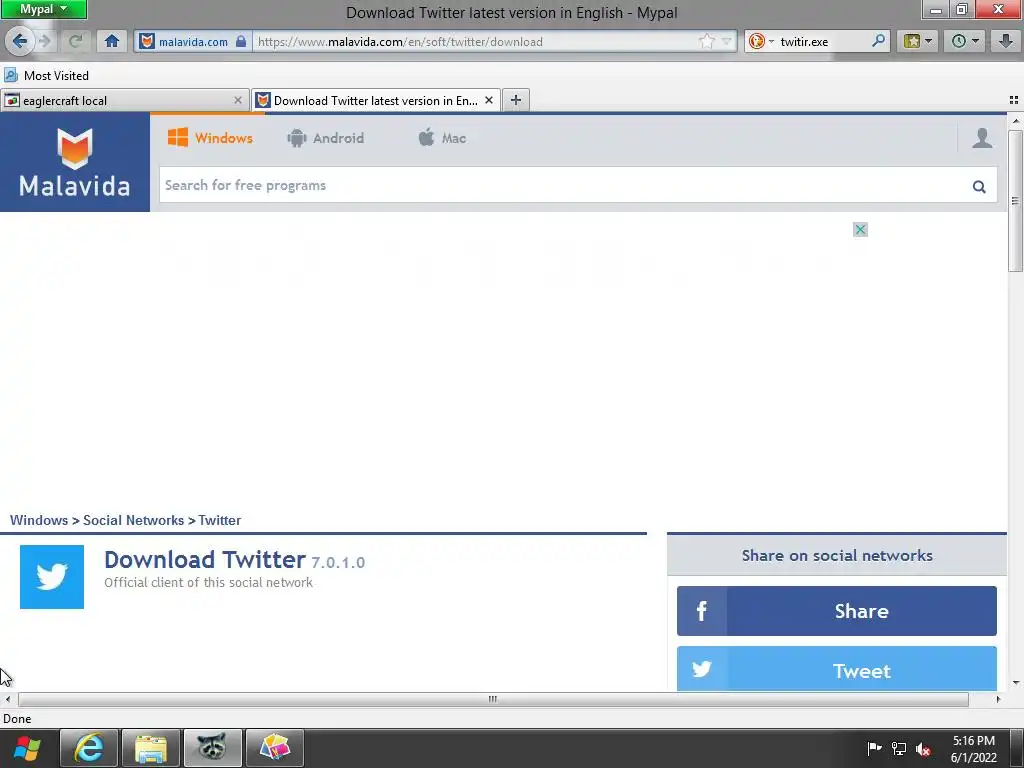Click the vertical scrollbar thumb

1015,201
